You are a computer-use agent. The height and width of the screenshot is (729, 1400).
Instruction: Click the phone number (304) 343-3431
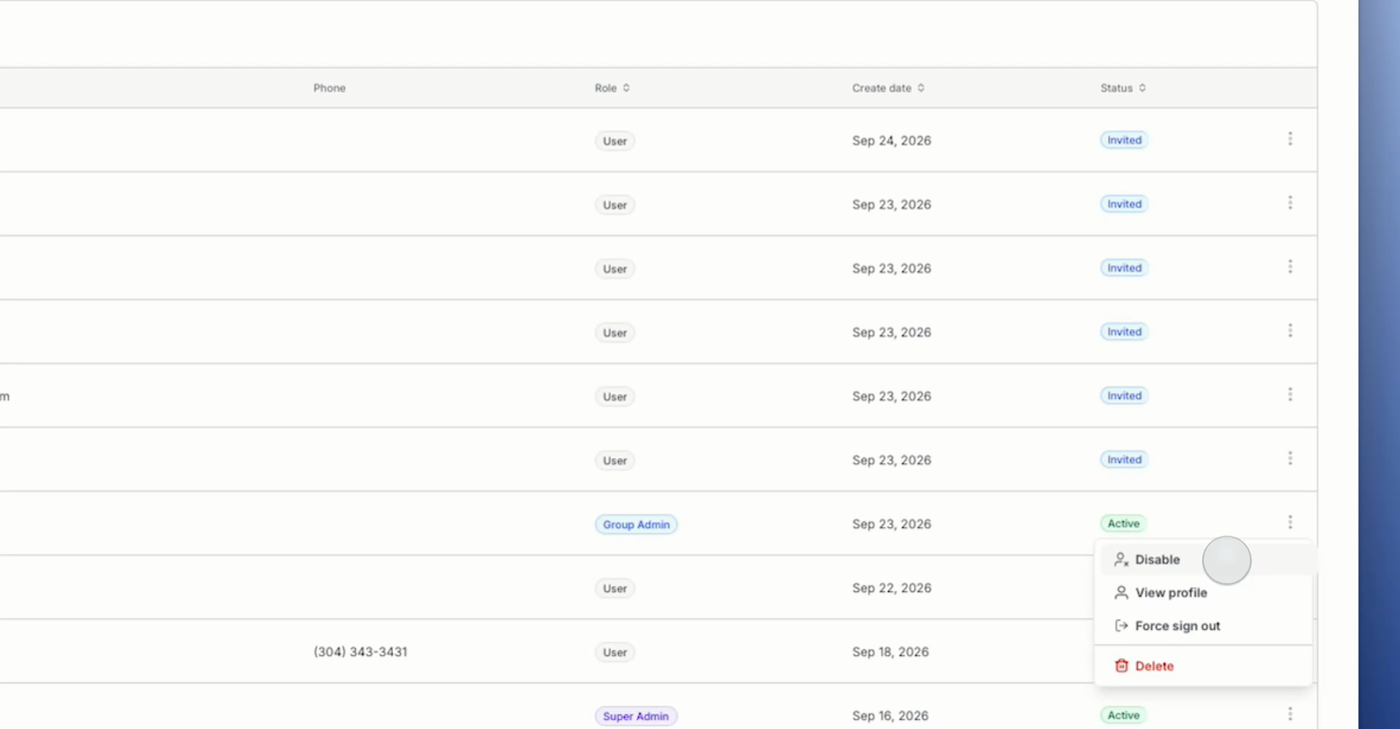click(360, 652)
